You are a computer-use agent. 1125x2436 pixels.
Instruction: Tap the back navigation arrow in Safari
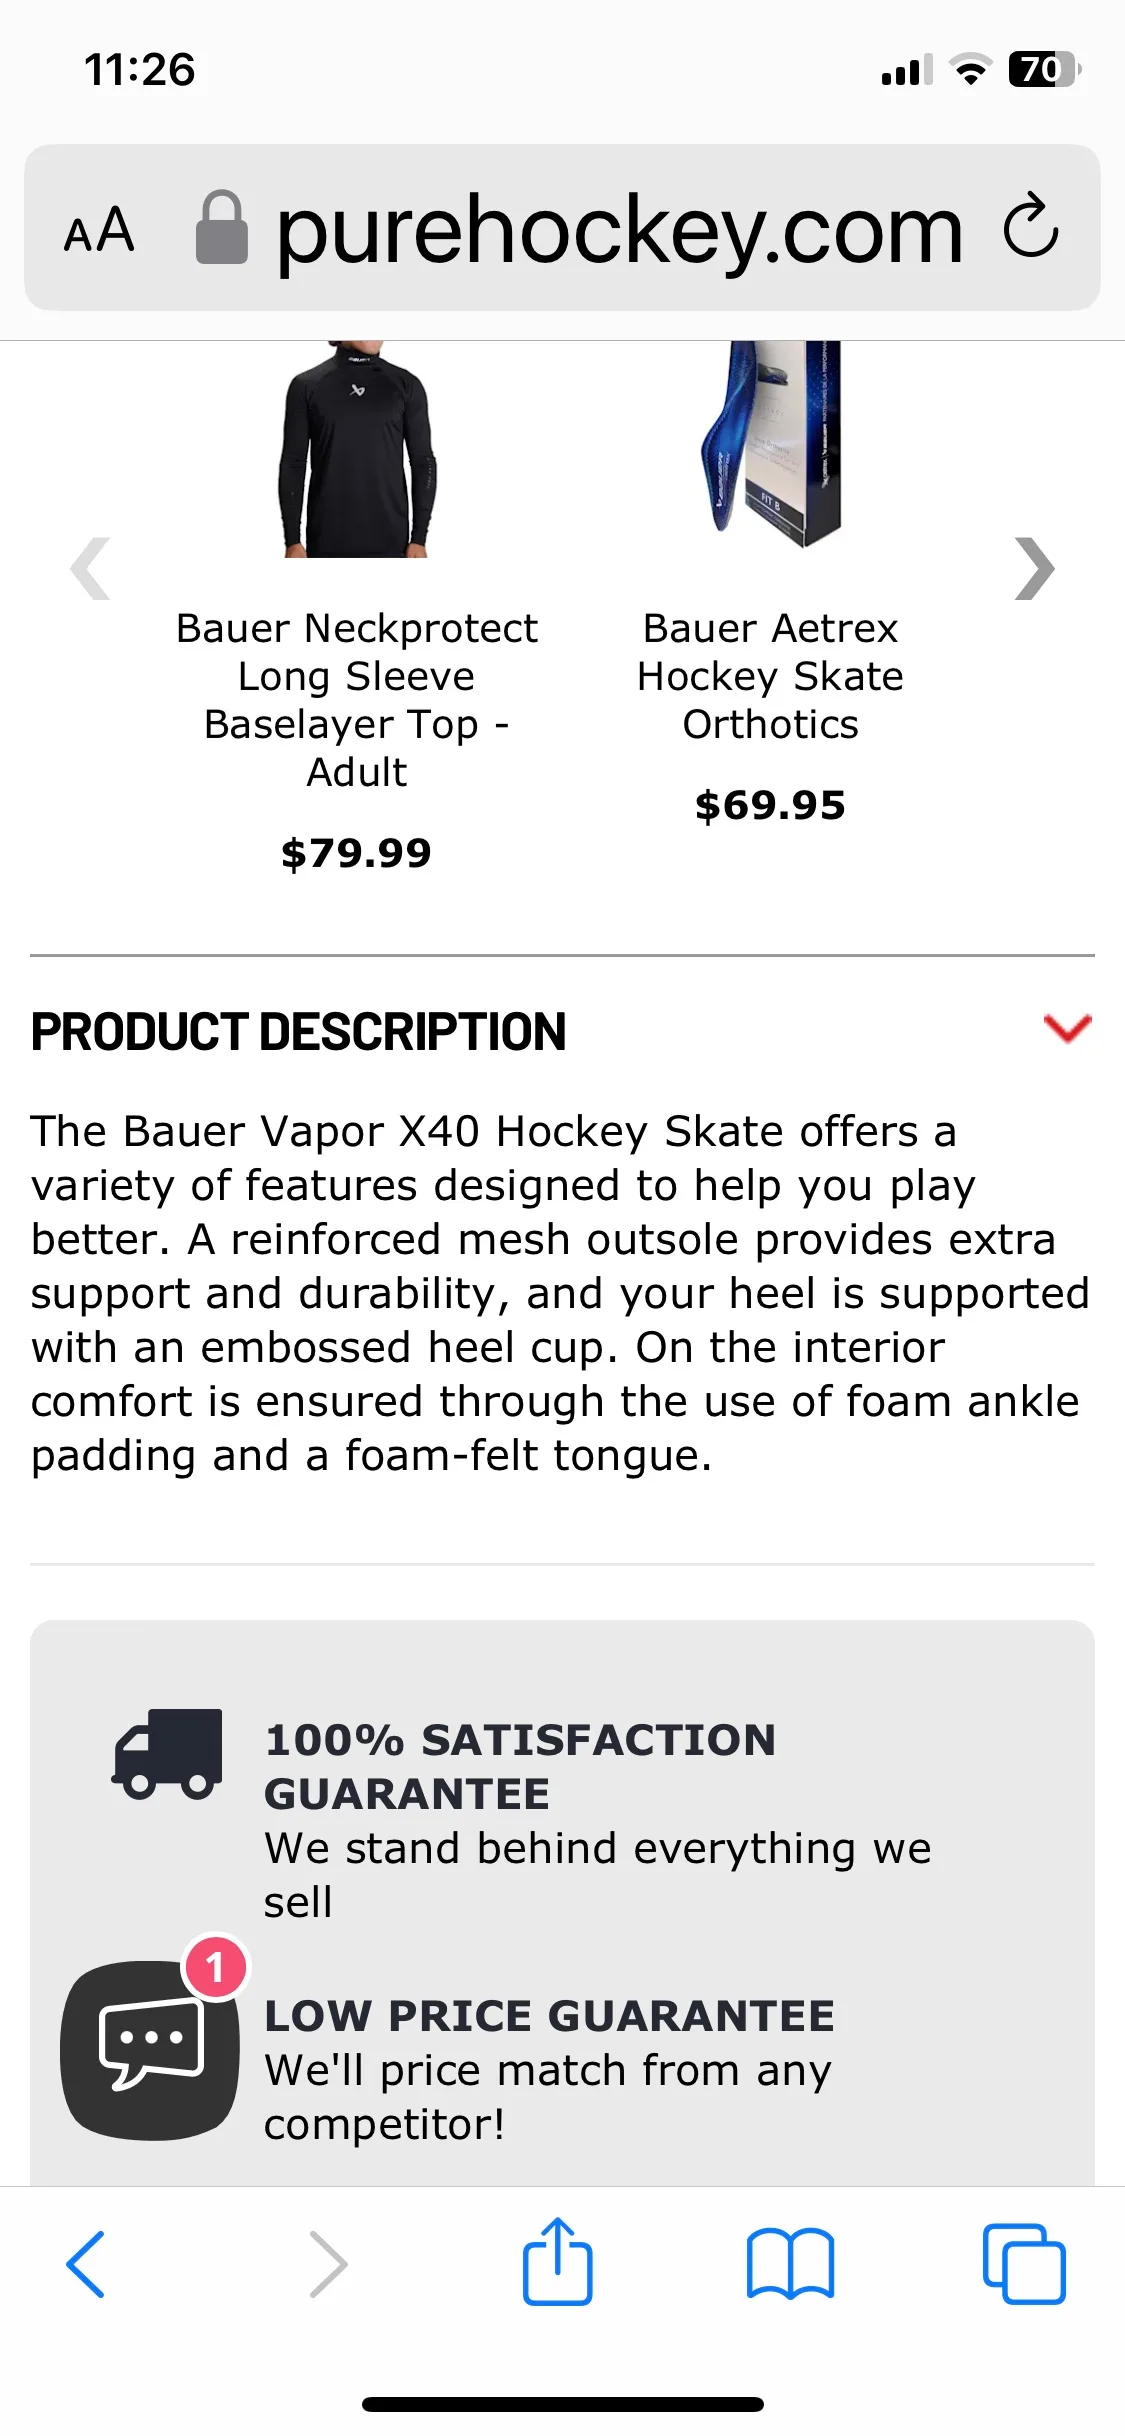click(85, 2262)
